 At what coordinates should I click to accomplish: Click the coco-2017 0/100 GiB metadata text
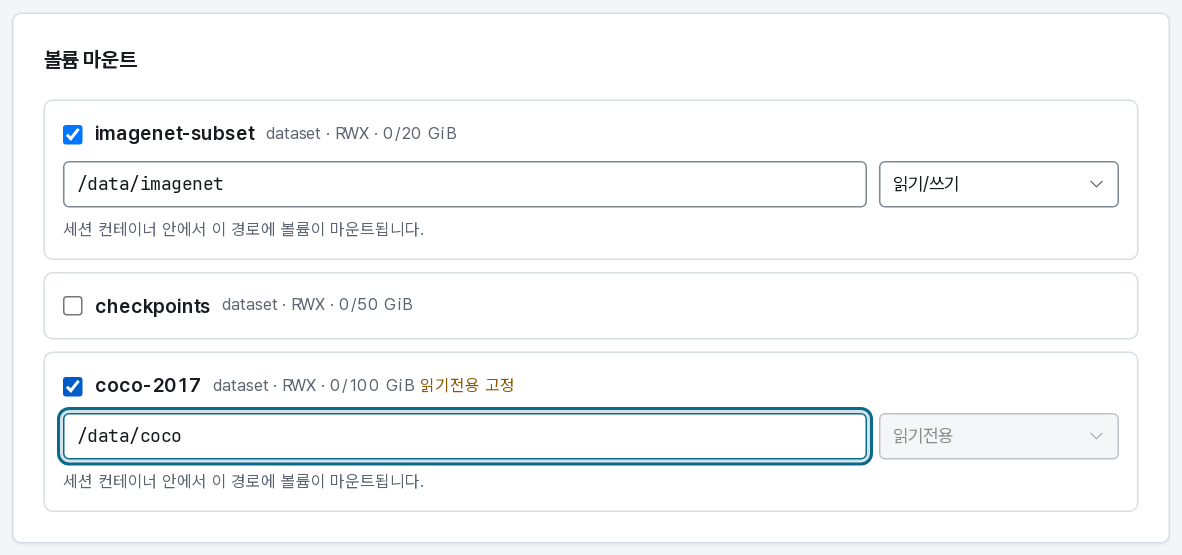click(314, 385)
